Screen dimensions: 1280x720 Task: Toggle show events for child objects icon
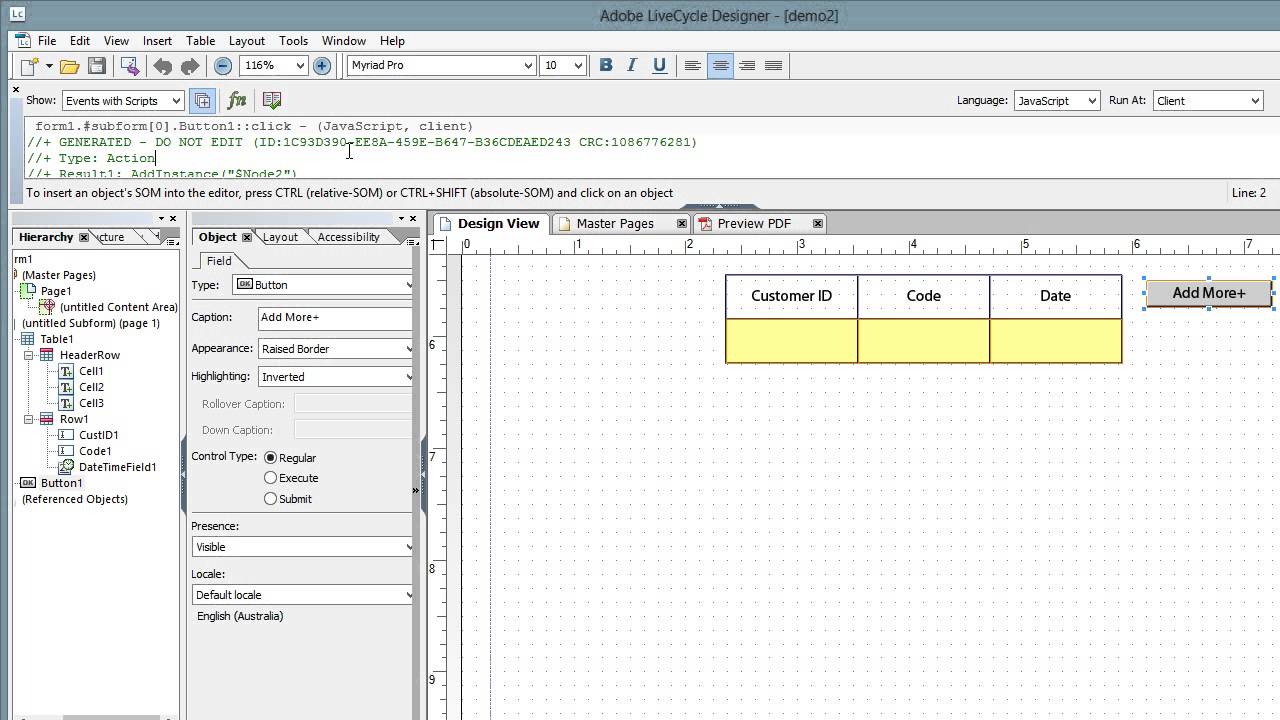202,100
